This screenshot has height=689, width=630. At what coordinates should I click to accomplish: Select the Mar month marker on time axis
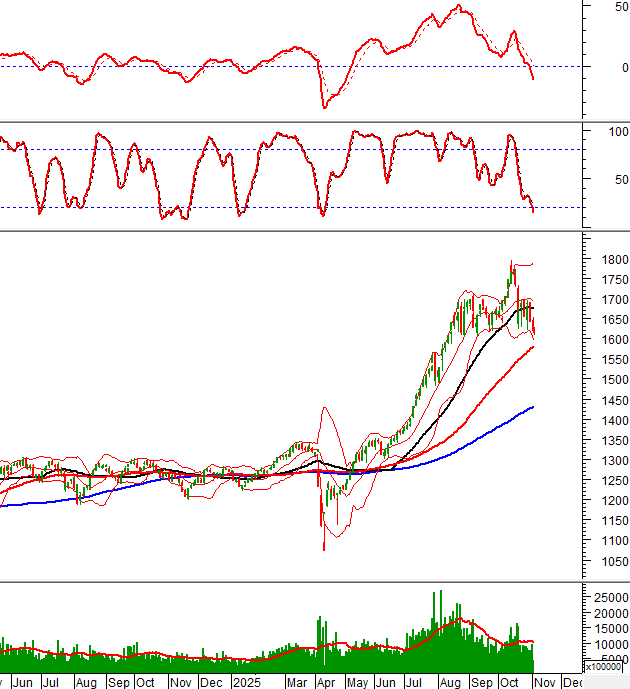click(297, 682)
